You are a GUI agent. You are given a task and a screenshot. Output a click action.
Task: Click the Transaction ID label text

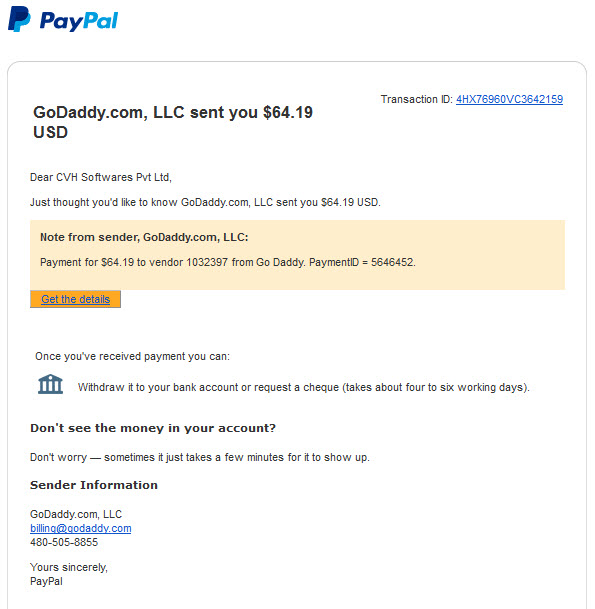tap(416, 99)
